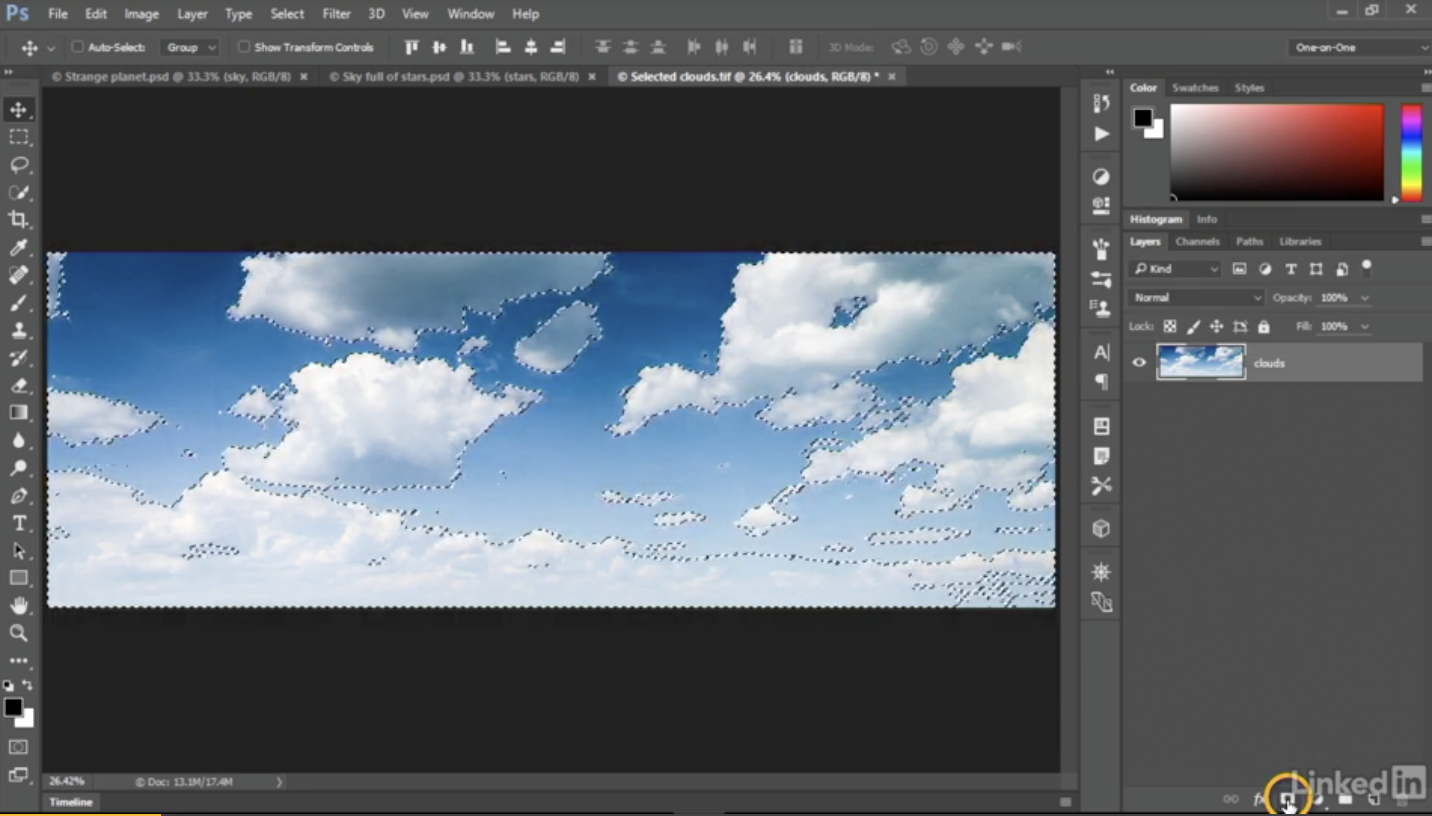The width and height of the screenshot is (1432, 816).
Task: Expand the status bar Doc info arrow
Action: (x=279, y=782)
